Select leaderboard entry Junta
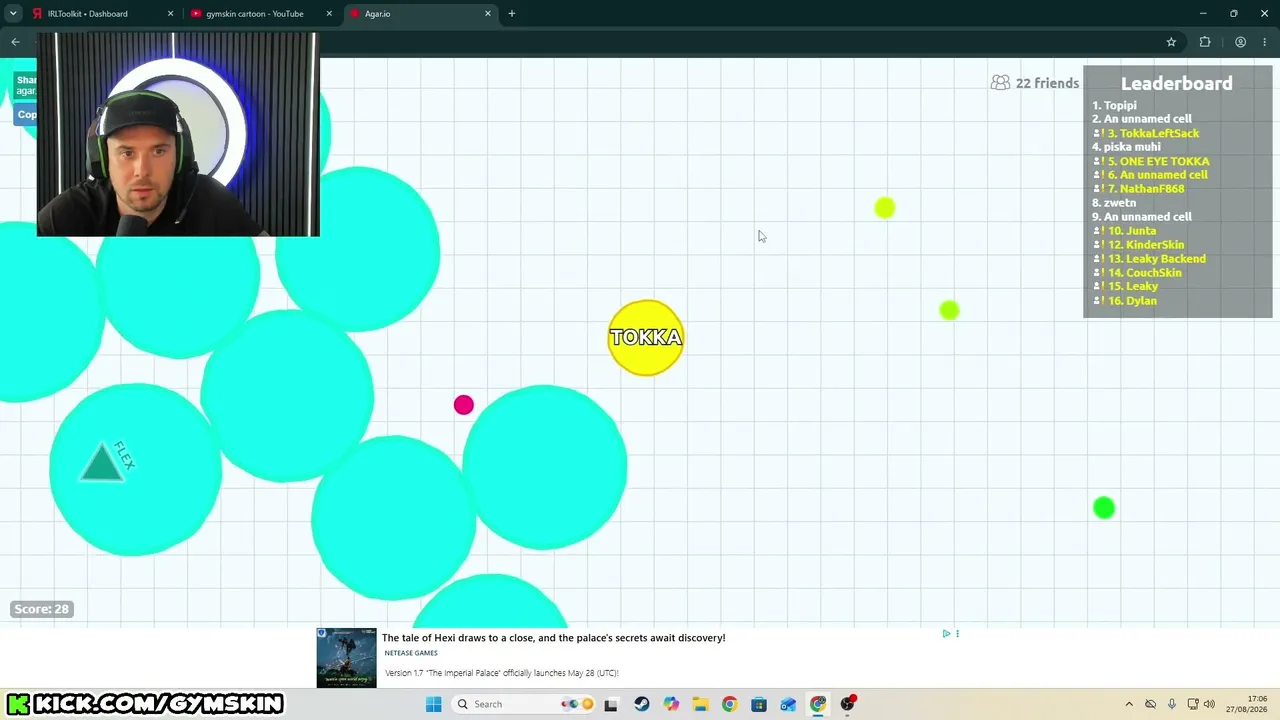Screen dimensions: 1280x720 (1124, 231)
